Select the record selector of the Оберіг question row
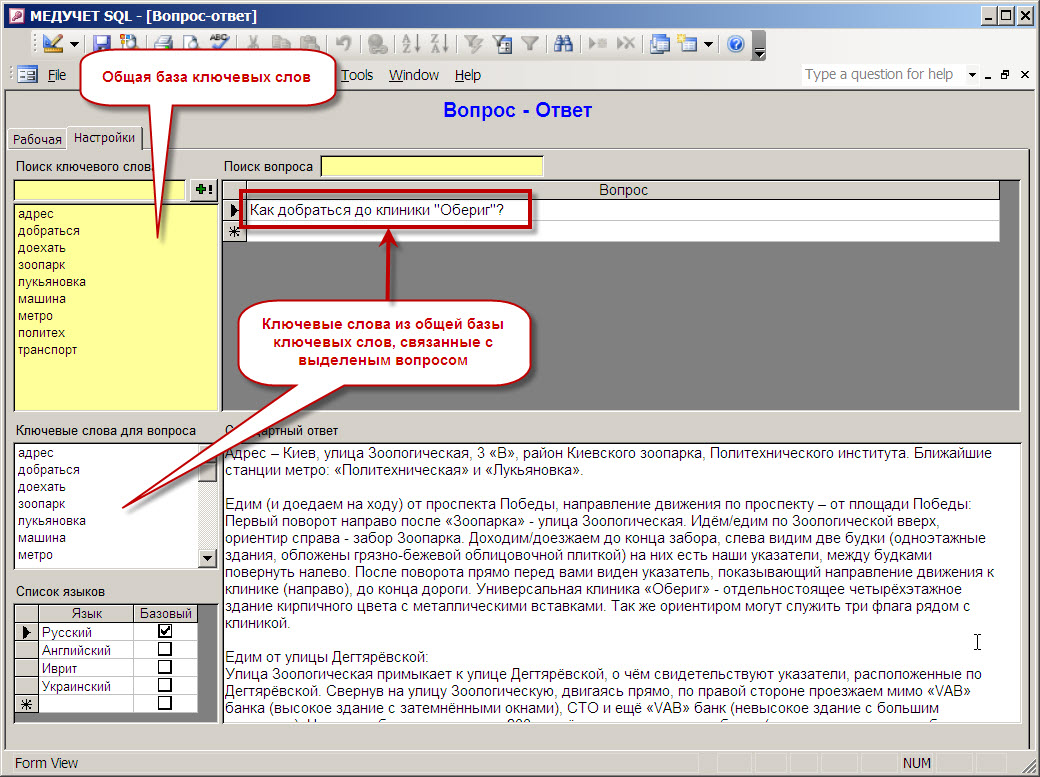The image size is (1040, 777). tap(234, 210)
